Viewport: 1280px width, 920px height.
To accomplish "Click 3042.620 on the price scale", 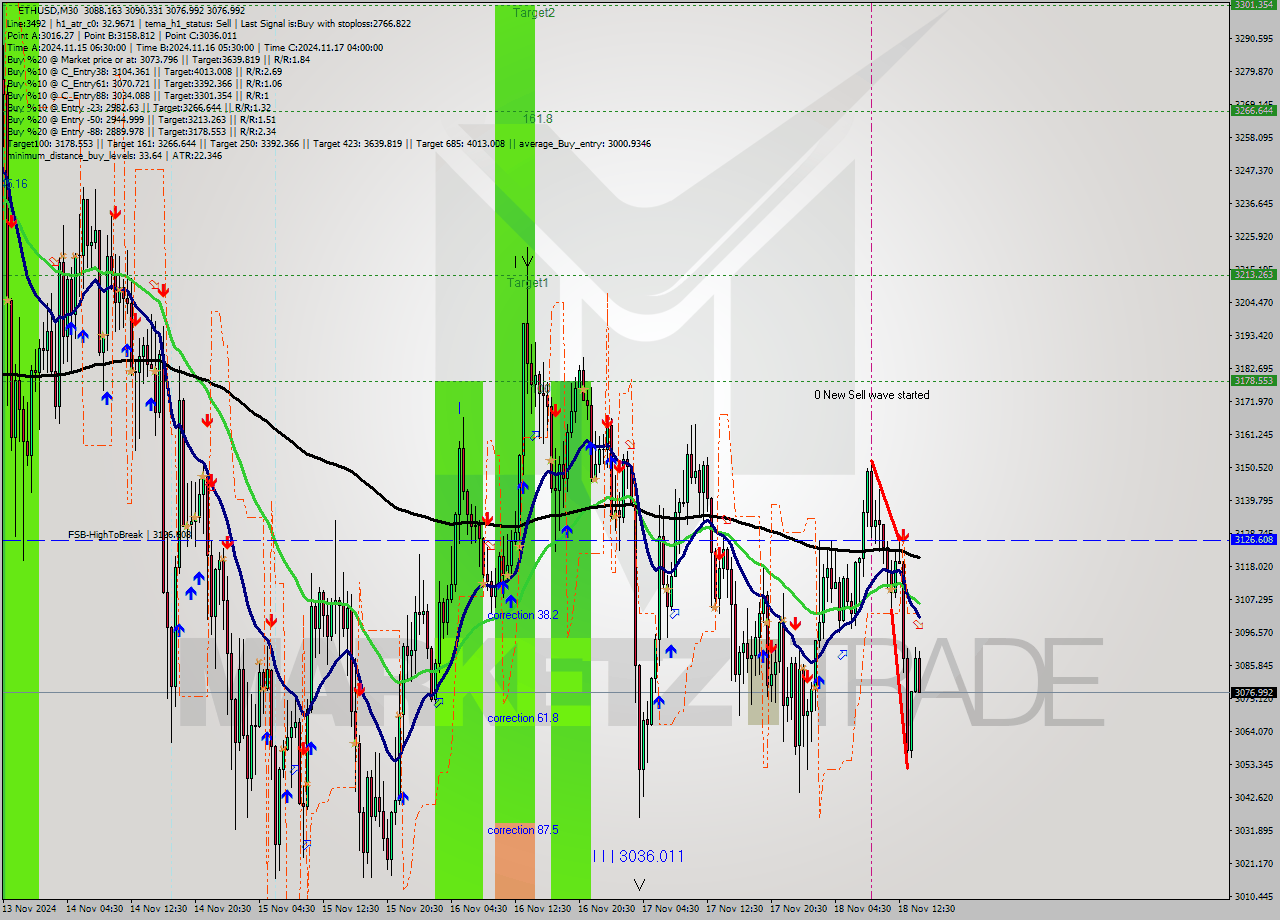I will pyautogui.click(x=1254, y=797).
